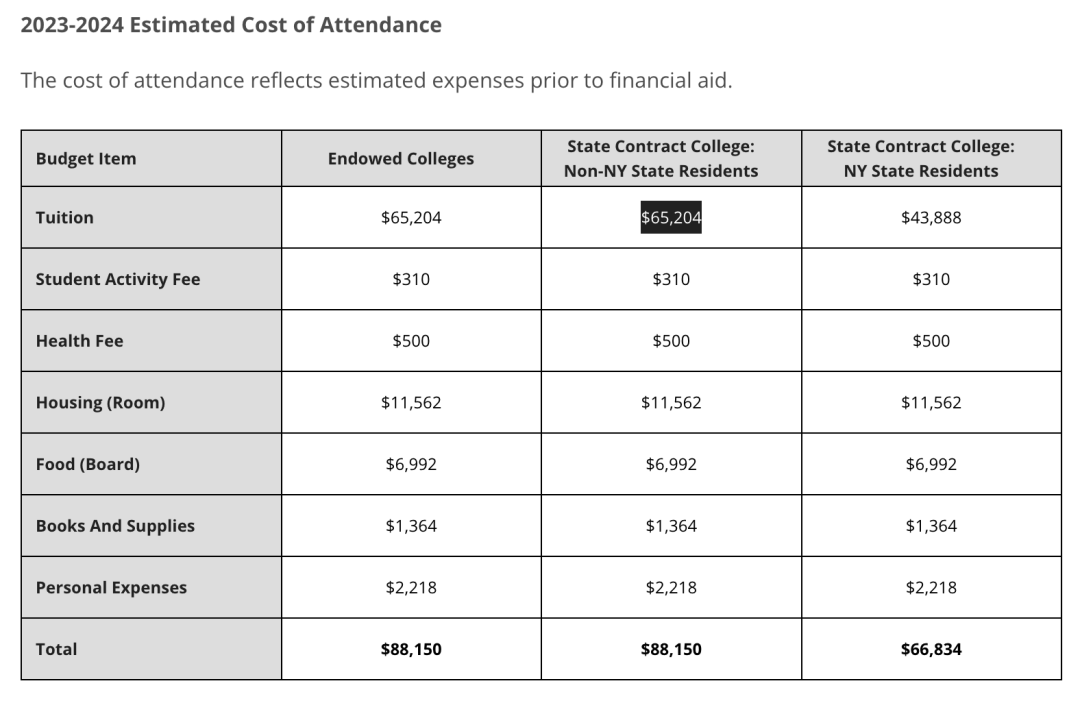Click the NY State Residents column header
The height and width of the screenshot is (703, 1080).
click(x=921, y=158)
